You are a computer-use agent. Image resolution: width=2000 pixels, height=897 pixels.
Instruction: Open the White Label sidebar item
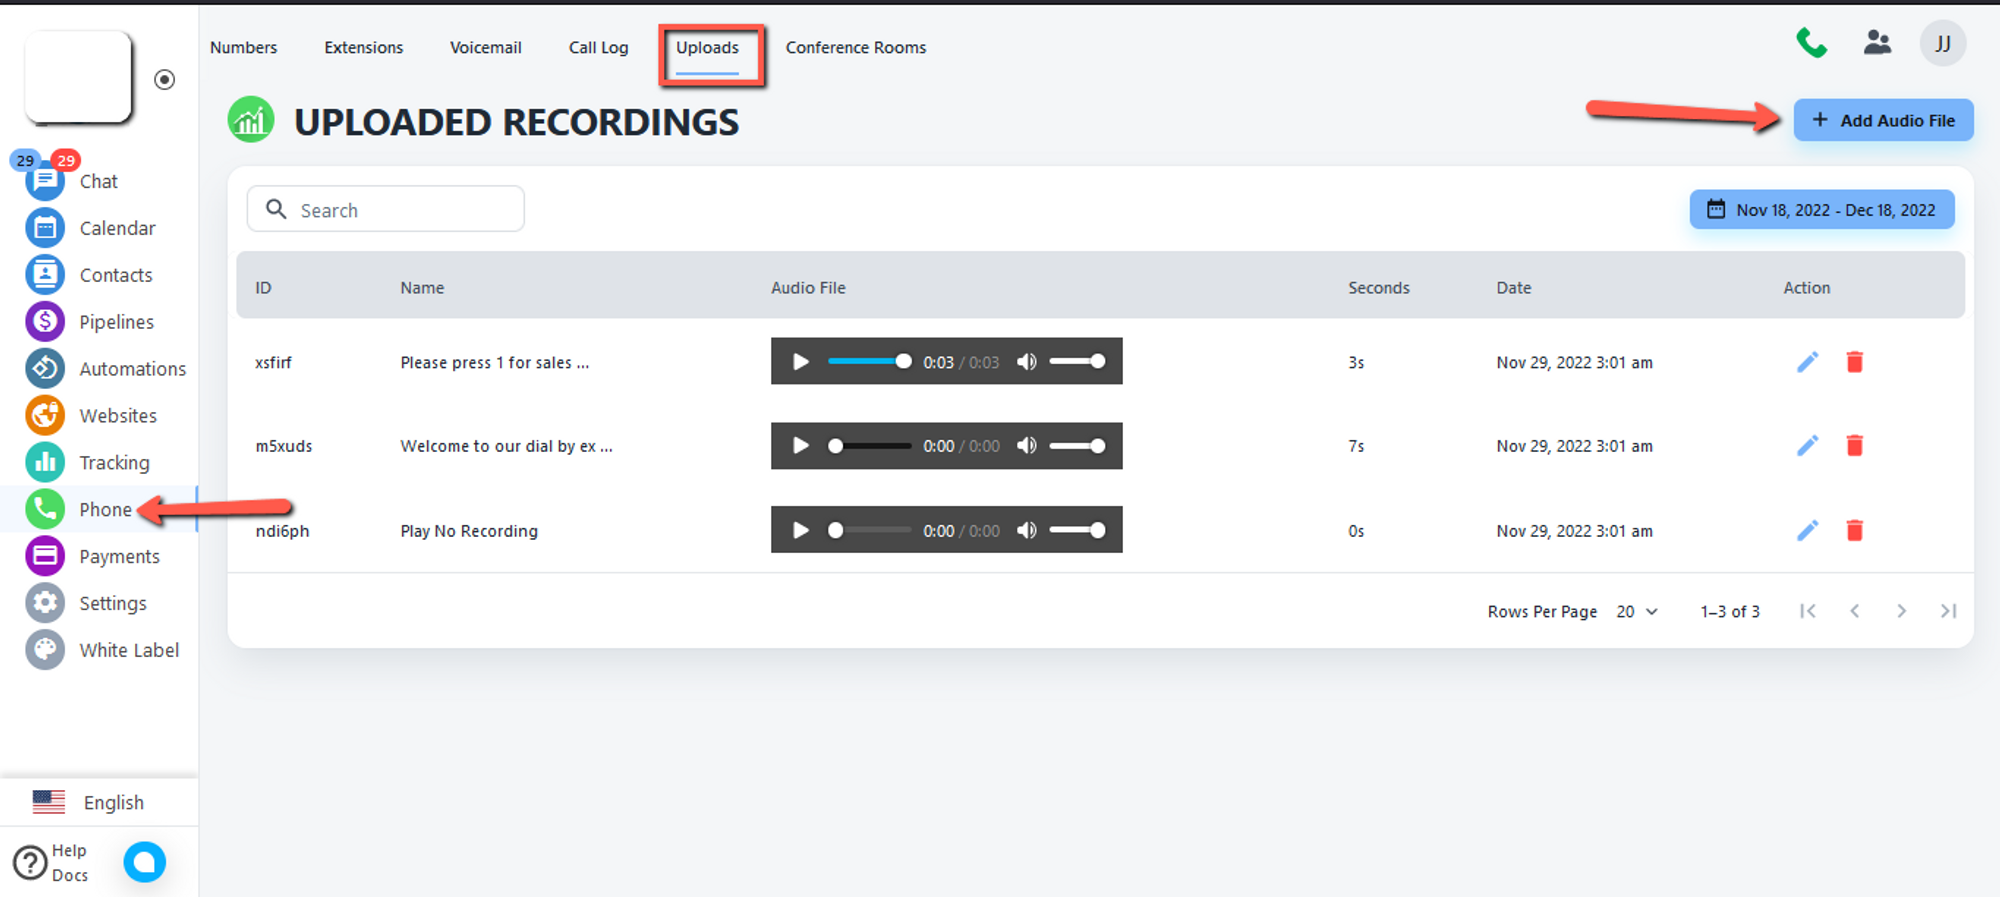[45, 650]
